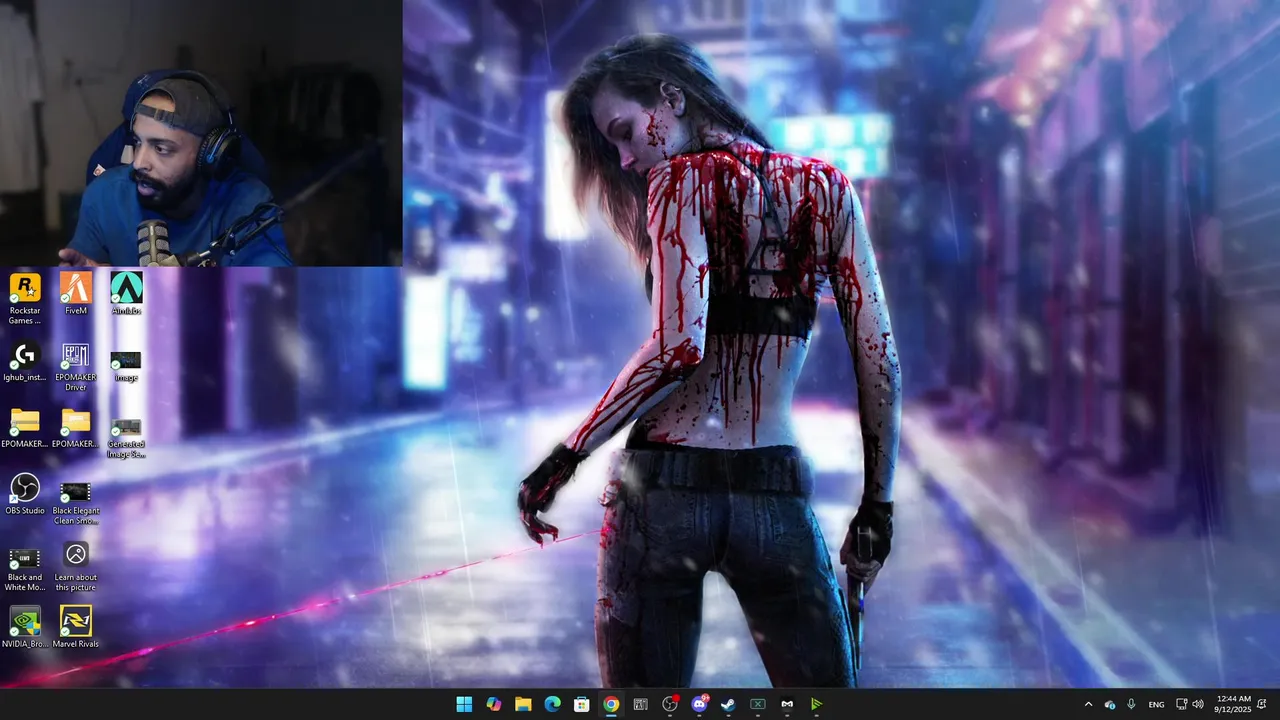Open the Aimlabs desktop icon
Viewport: 1280px width, 720px height.
tap(126, 294)
